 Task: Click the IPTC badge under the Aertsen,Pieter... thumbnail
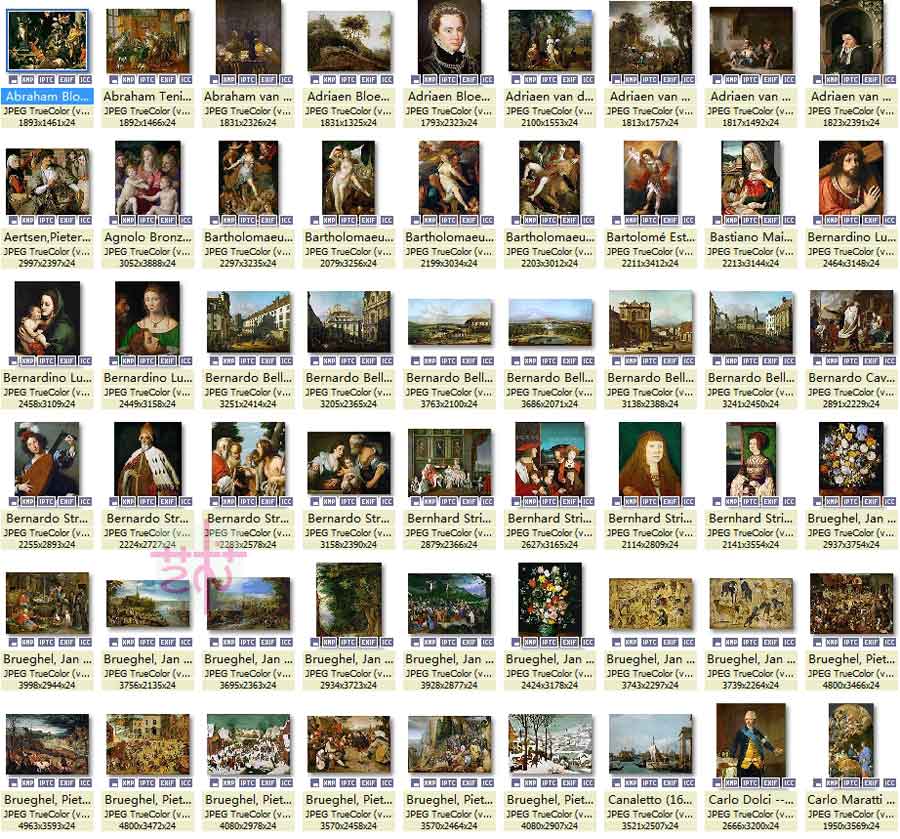(x=46, y=220)
